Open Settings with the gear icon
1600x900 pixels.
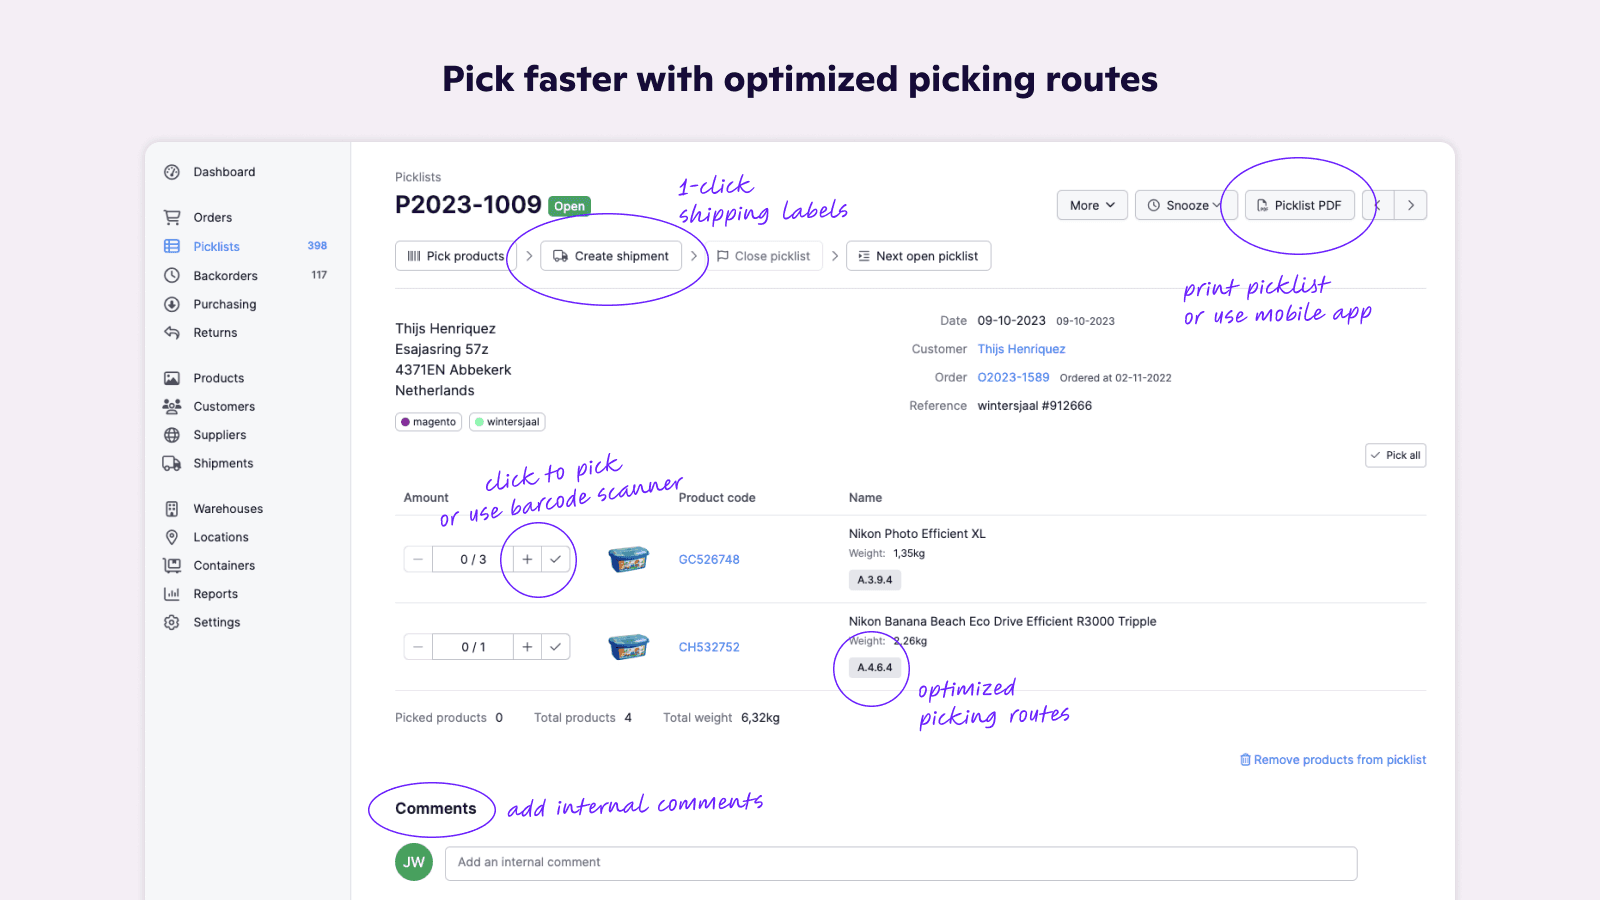172,621
